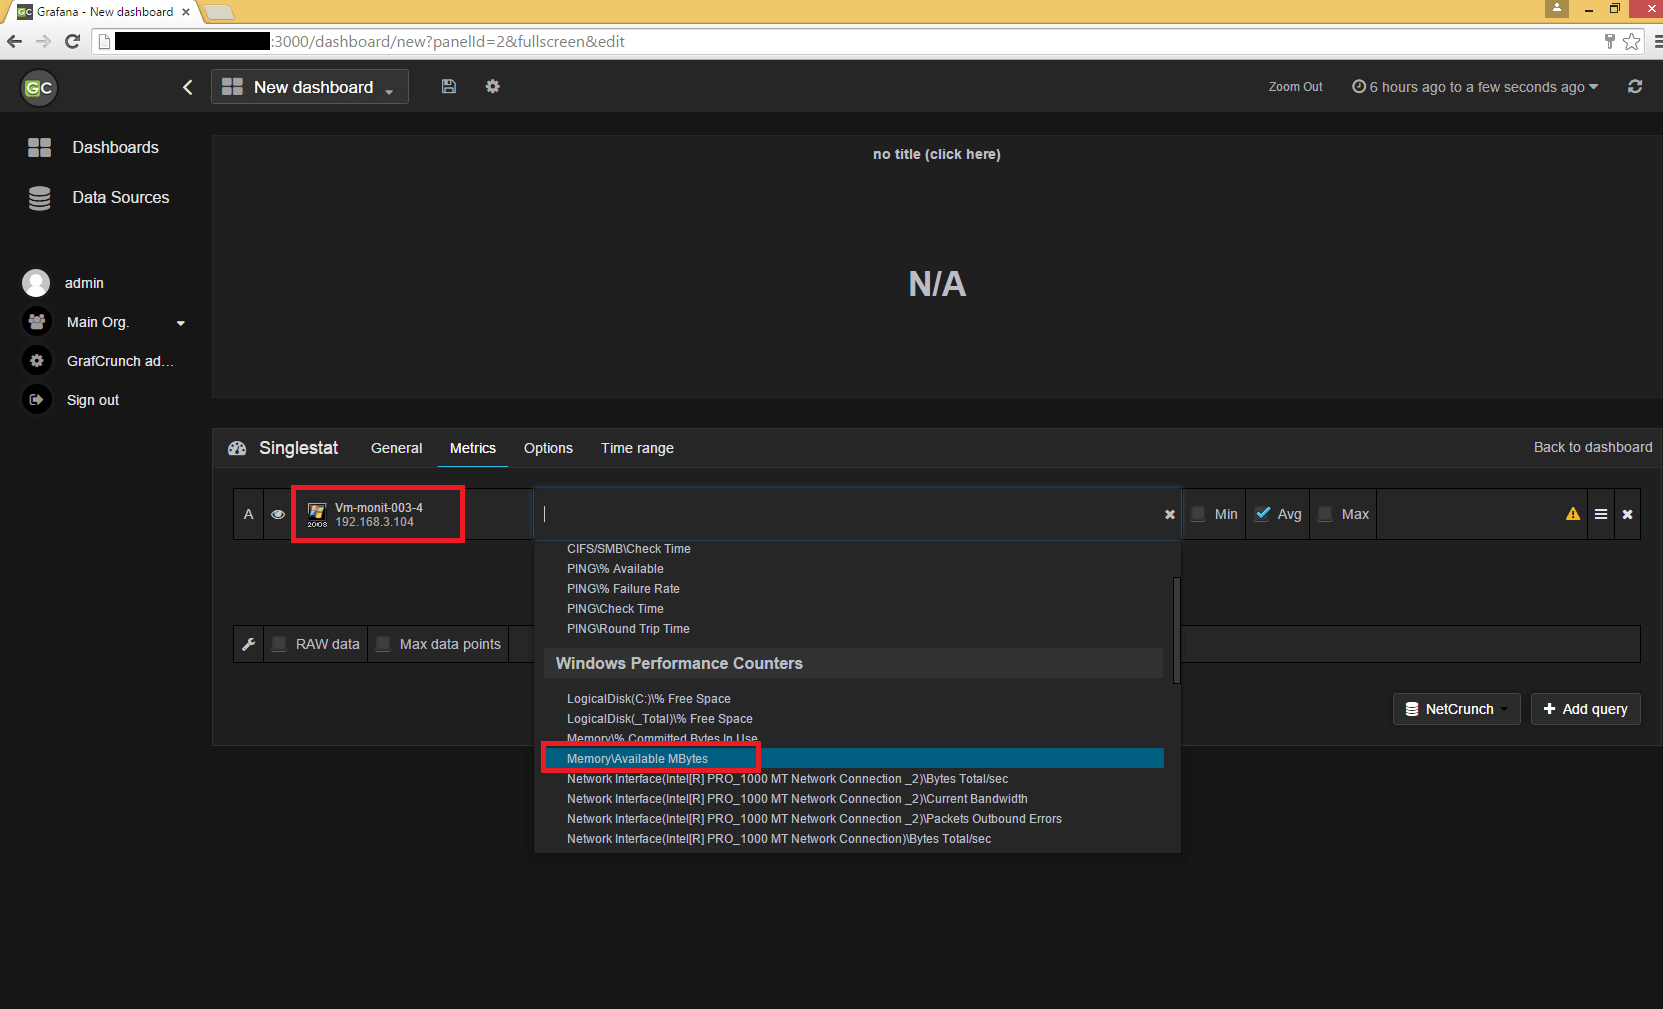Remove query A with the x icon
The height and width of the screenshot is (1009, 1663).
point(1628,514)
